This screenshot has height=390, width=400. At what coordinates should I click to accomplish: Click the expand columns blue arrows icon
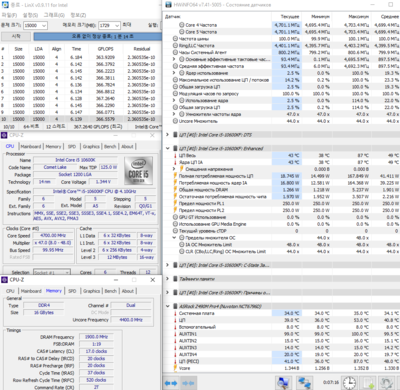(x=171, y=383)
